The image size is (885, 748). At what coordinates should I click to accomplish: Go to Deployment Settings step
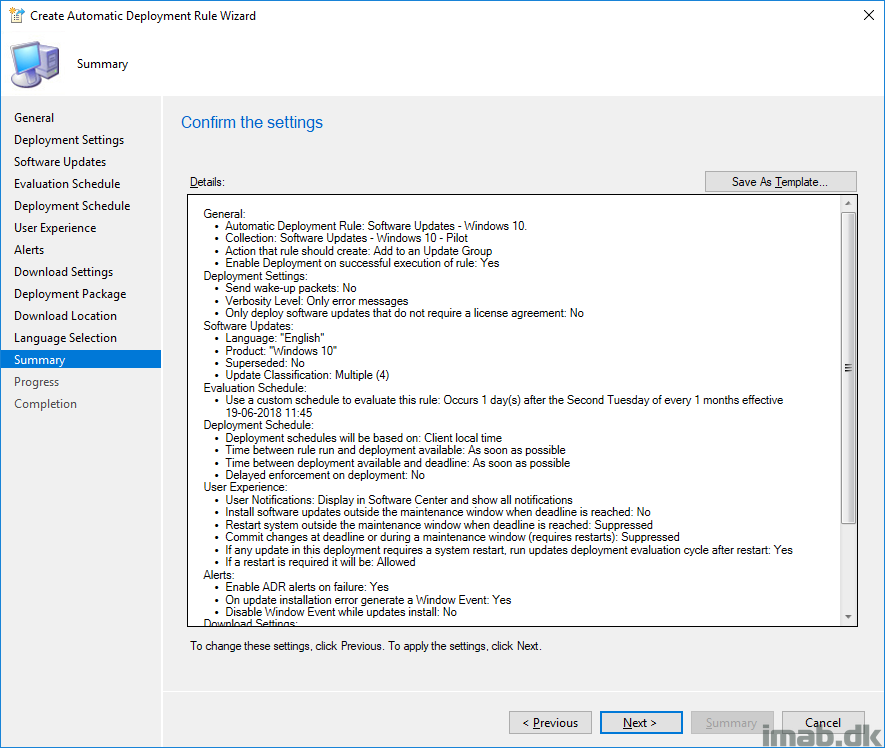(69, 140)
